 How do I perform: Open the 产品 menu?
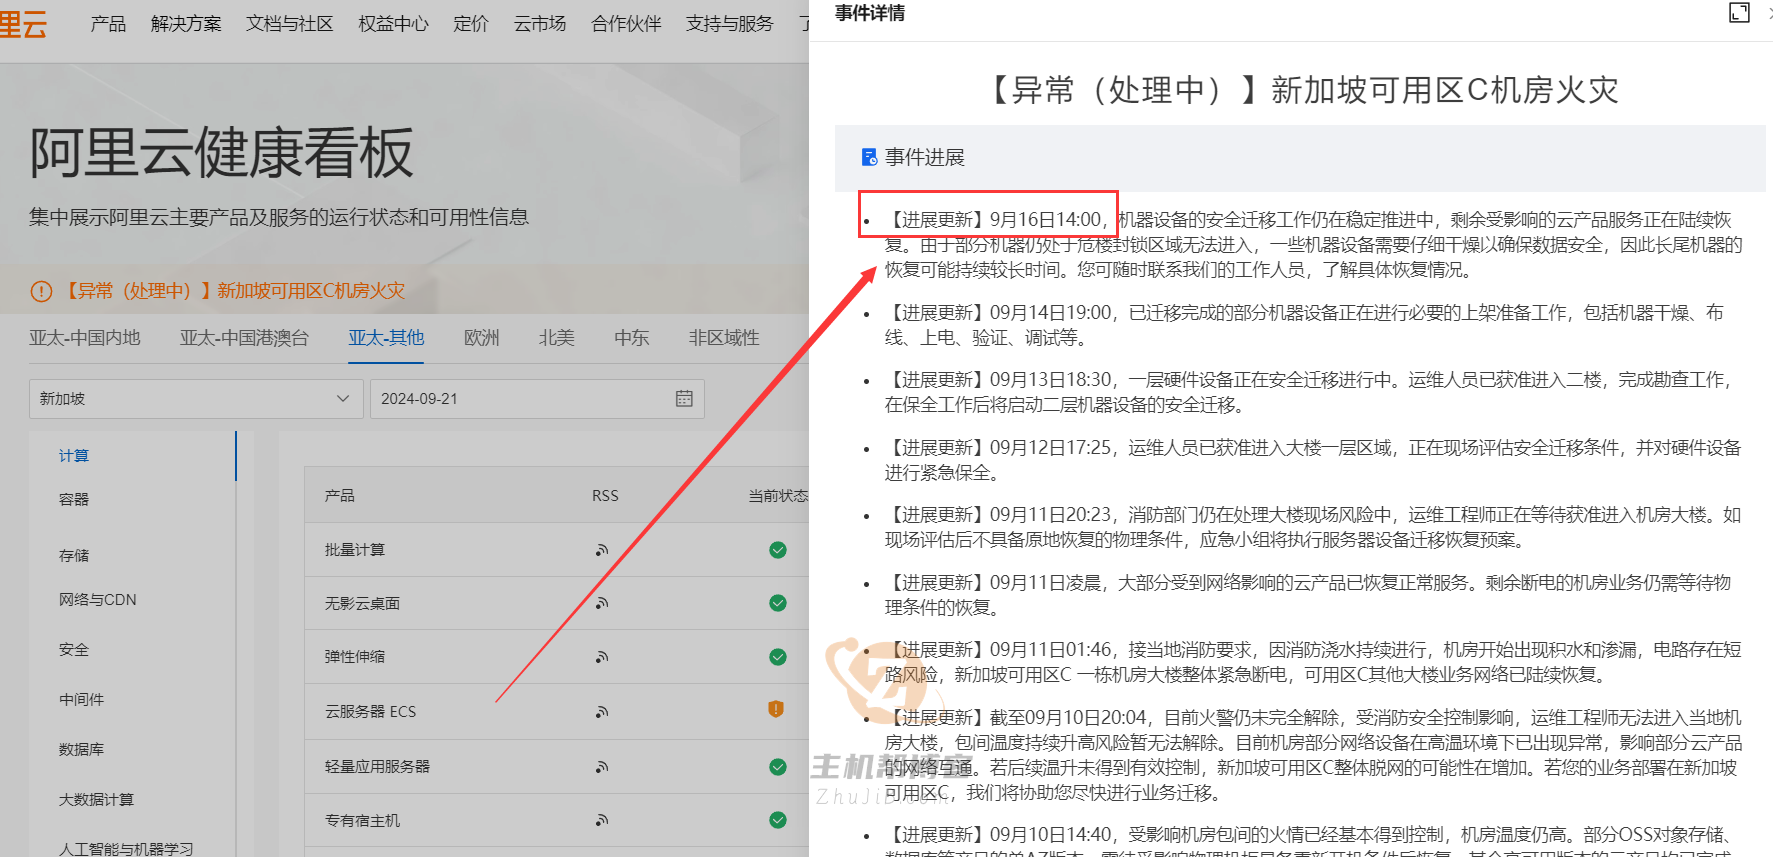pyautogui.click(x=108, y=23)
